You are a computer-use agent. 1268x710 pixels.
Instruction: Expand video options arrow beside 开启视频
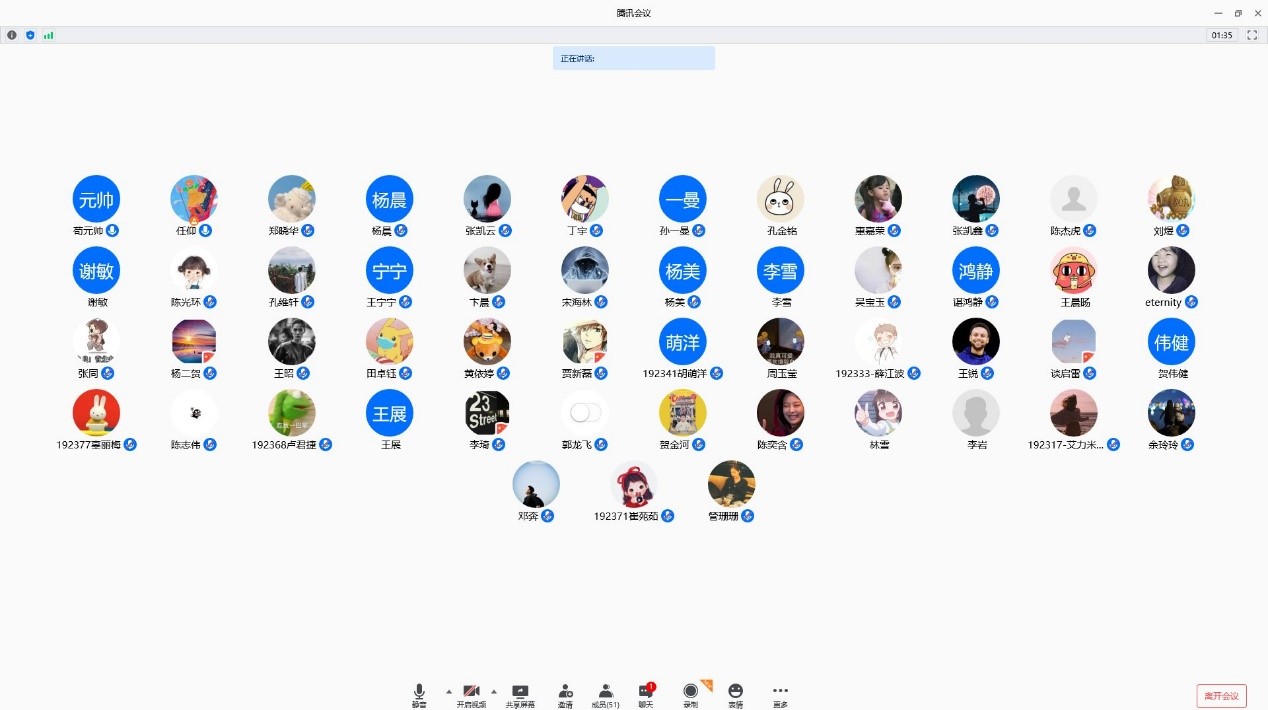(493, 691)
